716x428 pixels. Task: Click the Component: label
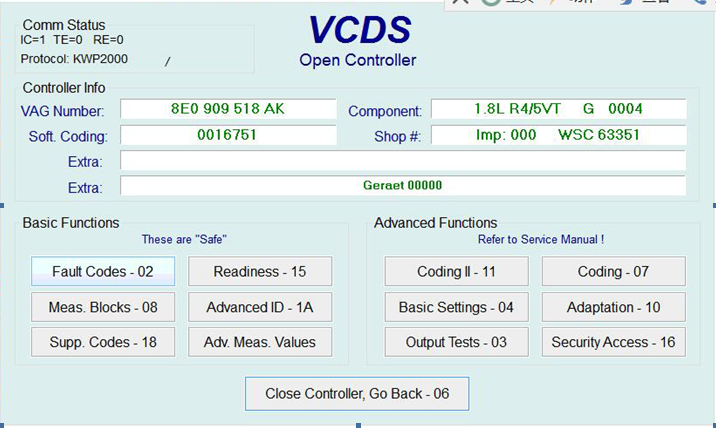pyautogui.click(x=385, y=111)
